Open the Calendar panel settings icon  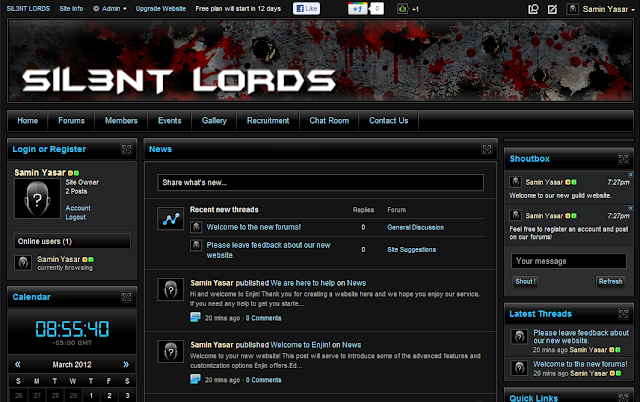coord(127,297)
